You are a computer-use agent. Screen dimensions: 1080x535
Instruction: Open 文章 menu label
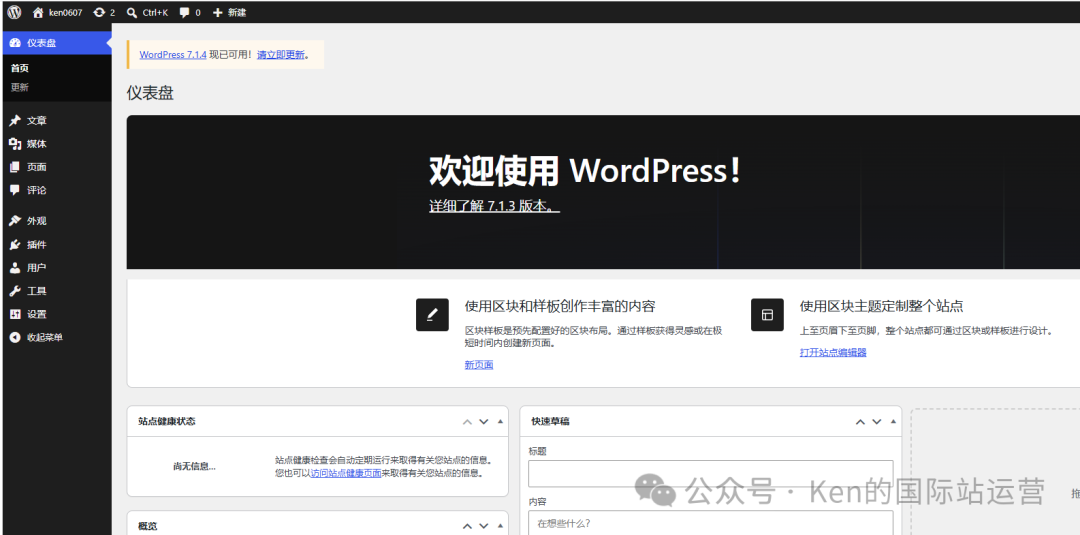(x=37, y=120)
